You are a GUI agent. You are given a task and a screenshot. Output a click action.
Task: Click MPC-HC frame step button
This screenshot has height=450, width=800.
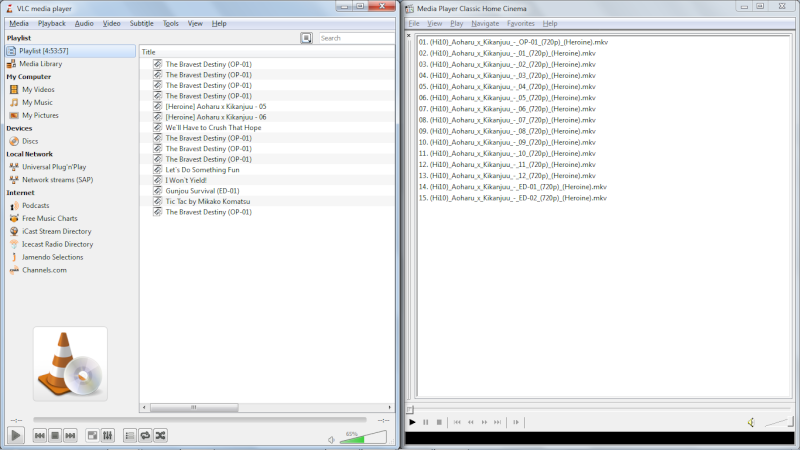click(x=516, y=422)
